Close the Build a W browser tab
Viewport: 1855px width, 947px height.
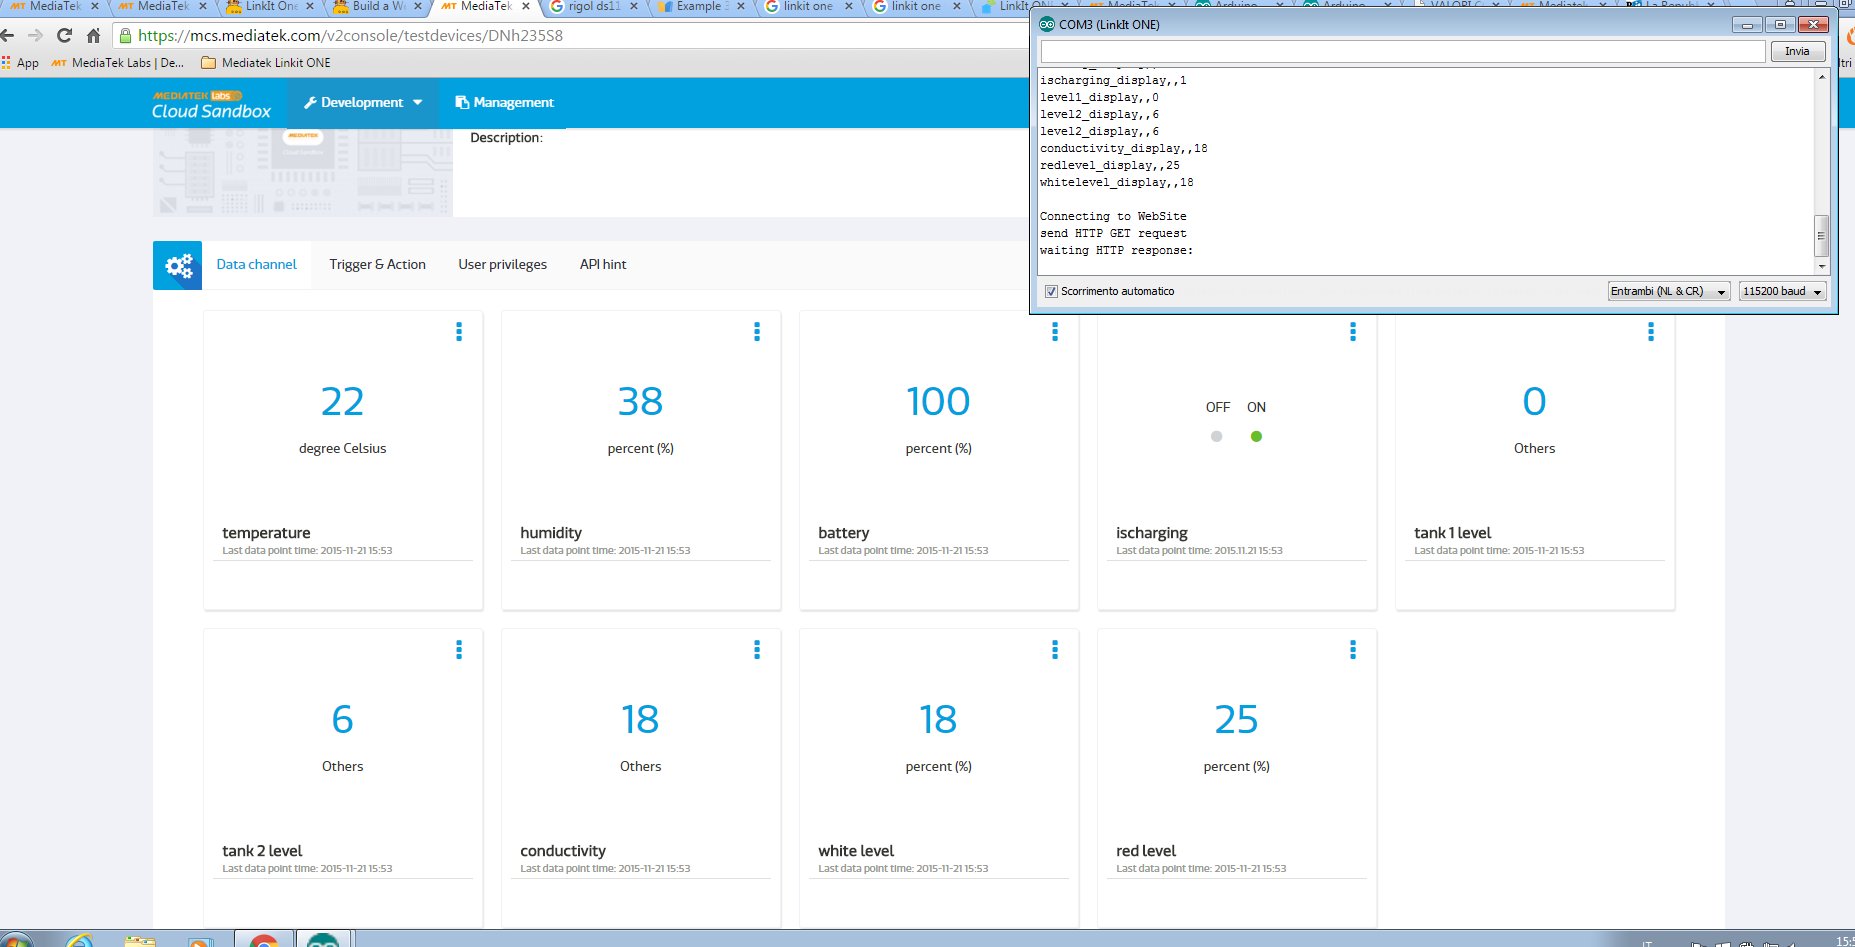coord(417,6)
